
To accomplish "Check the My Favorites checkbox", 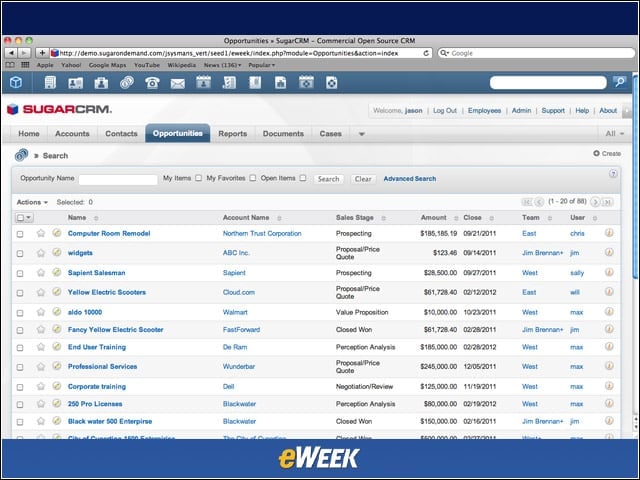I will coord(253,178).
